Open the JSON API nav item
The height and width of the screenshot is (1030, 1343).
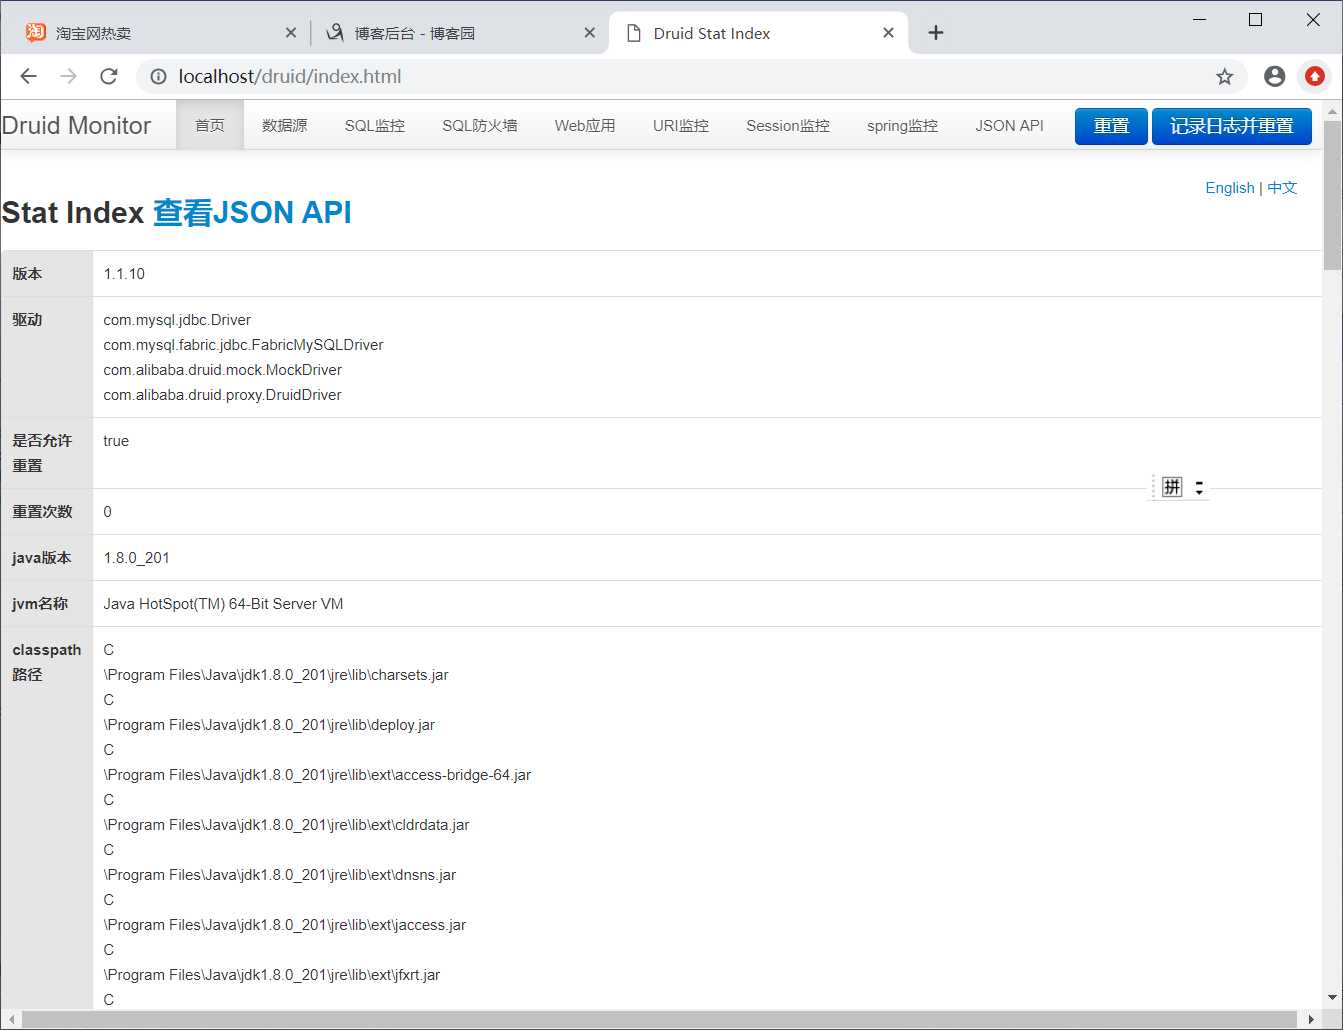pyautogui.click(x=1009, y=125)
